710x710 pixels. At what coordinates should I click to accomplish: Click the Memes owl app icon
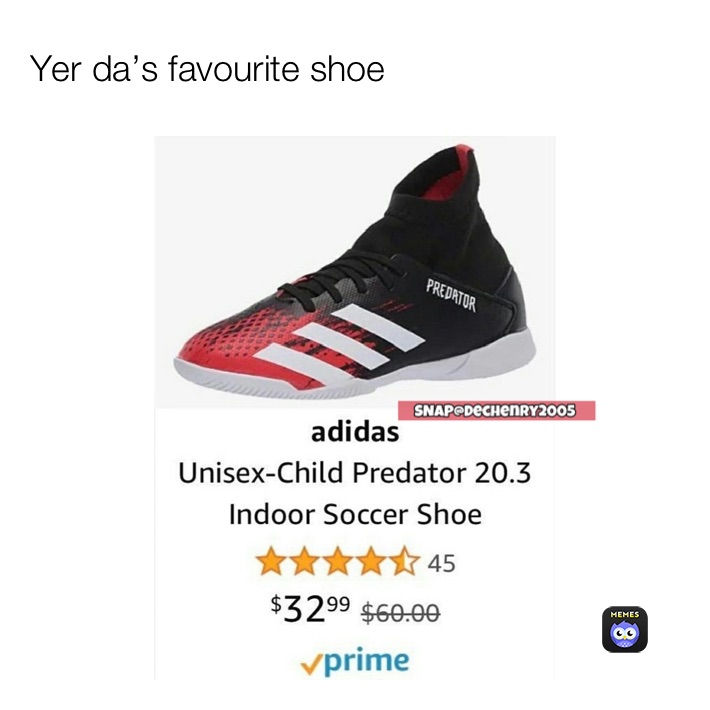tap(624, 629)
